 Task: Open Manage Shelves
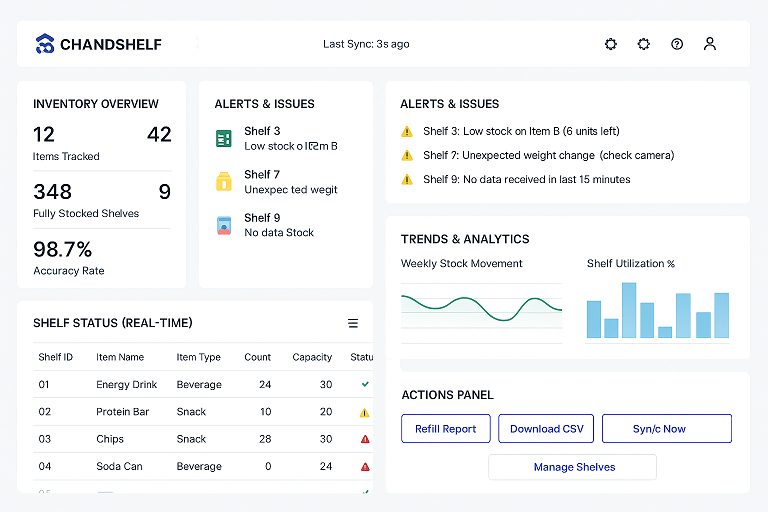point(573,467)
